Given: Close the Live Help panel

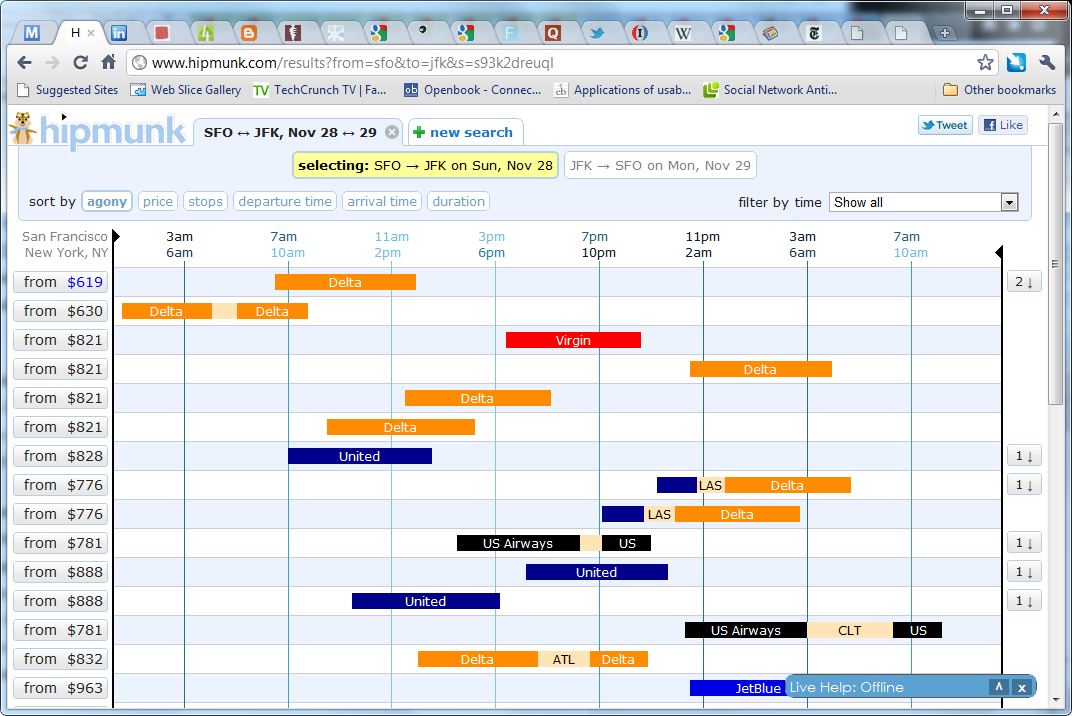Looking at the screenshot, I should 1021,688.
